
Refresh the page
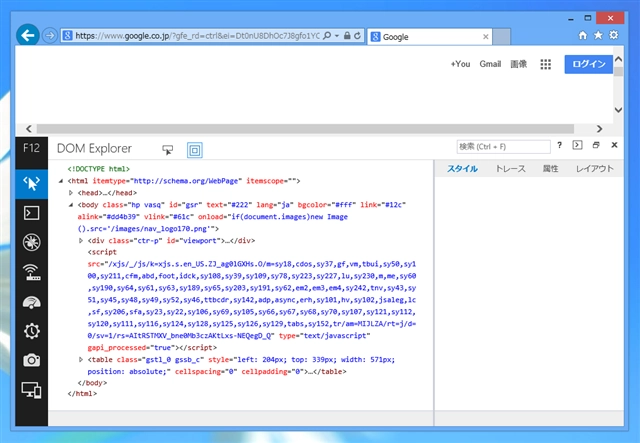pyautogui.click(x=358, y=36)
